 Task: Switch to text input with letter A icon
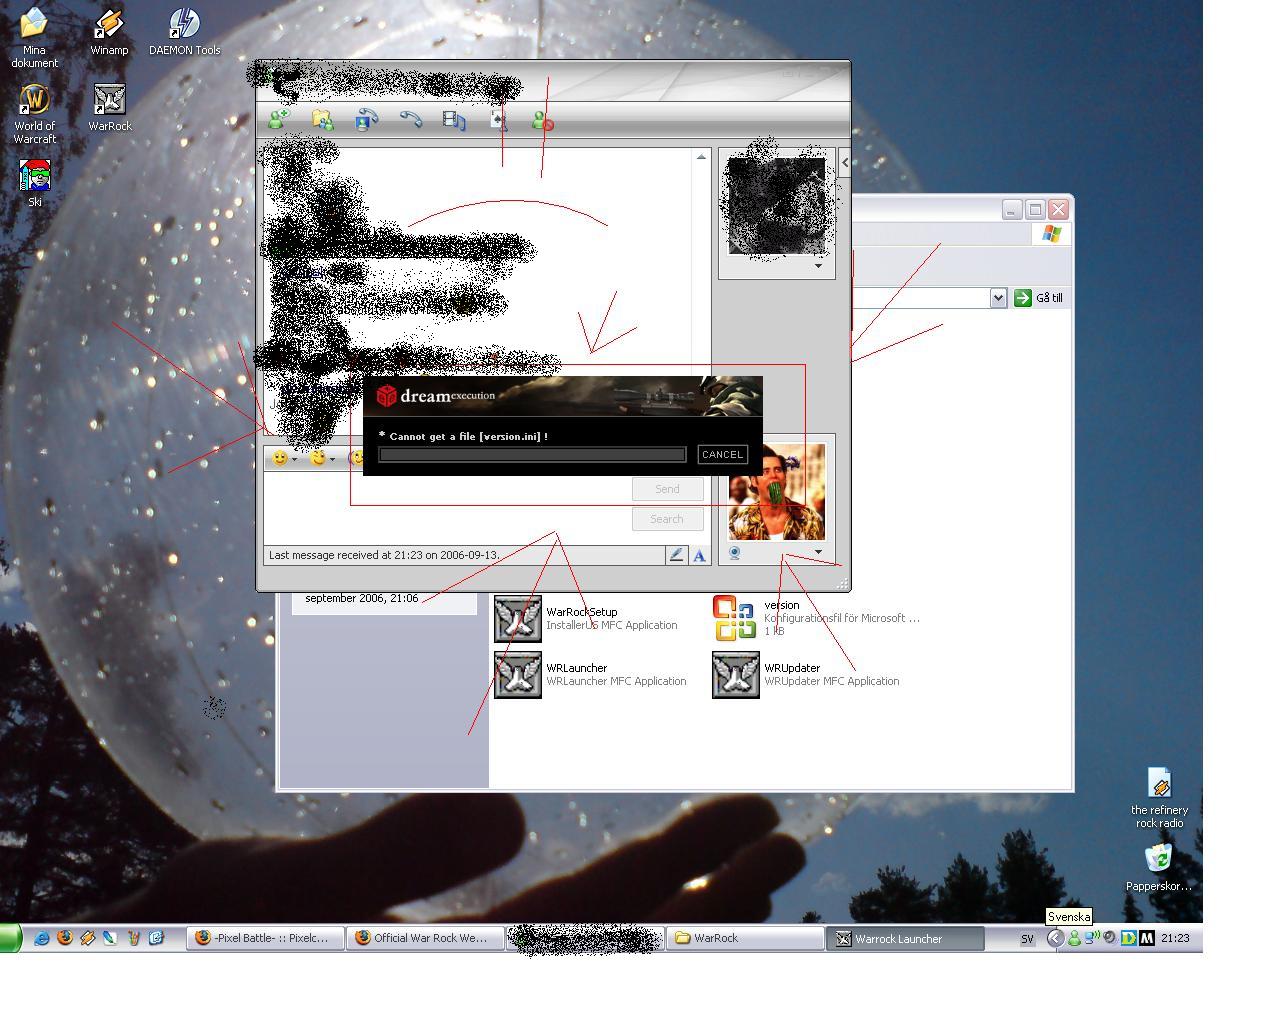(699, 555)
